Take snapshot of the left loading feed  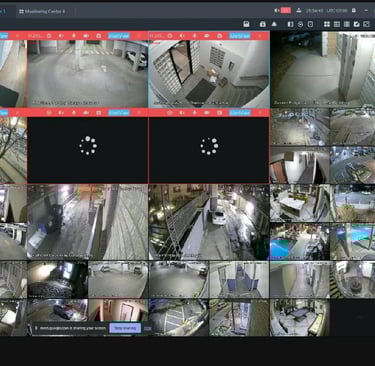click(x=99, y=113)
